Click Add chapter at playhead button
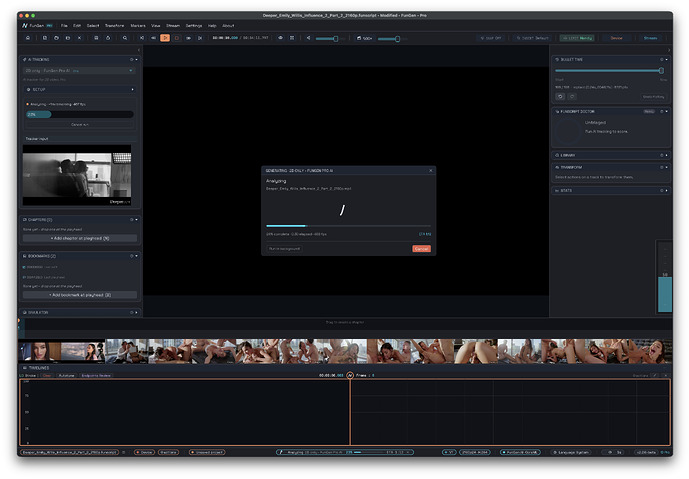The image size is (689, 479). pyautogui.click(x=80, y=238)
